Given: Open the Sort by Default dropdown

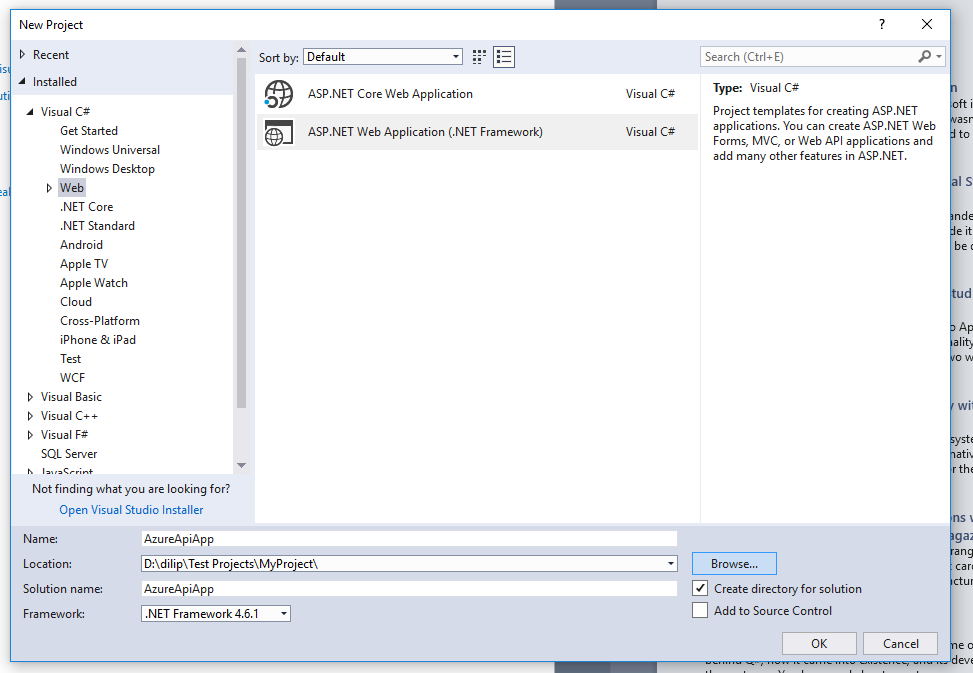Looking at the screenshot, I should click(383, 57).
